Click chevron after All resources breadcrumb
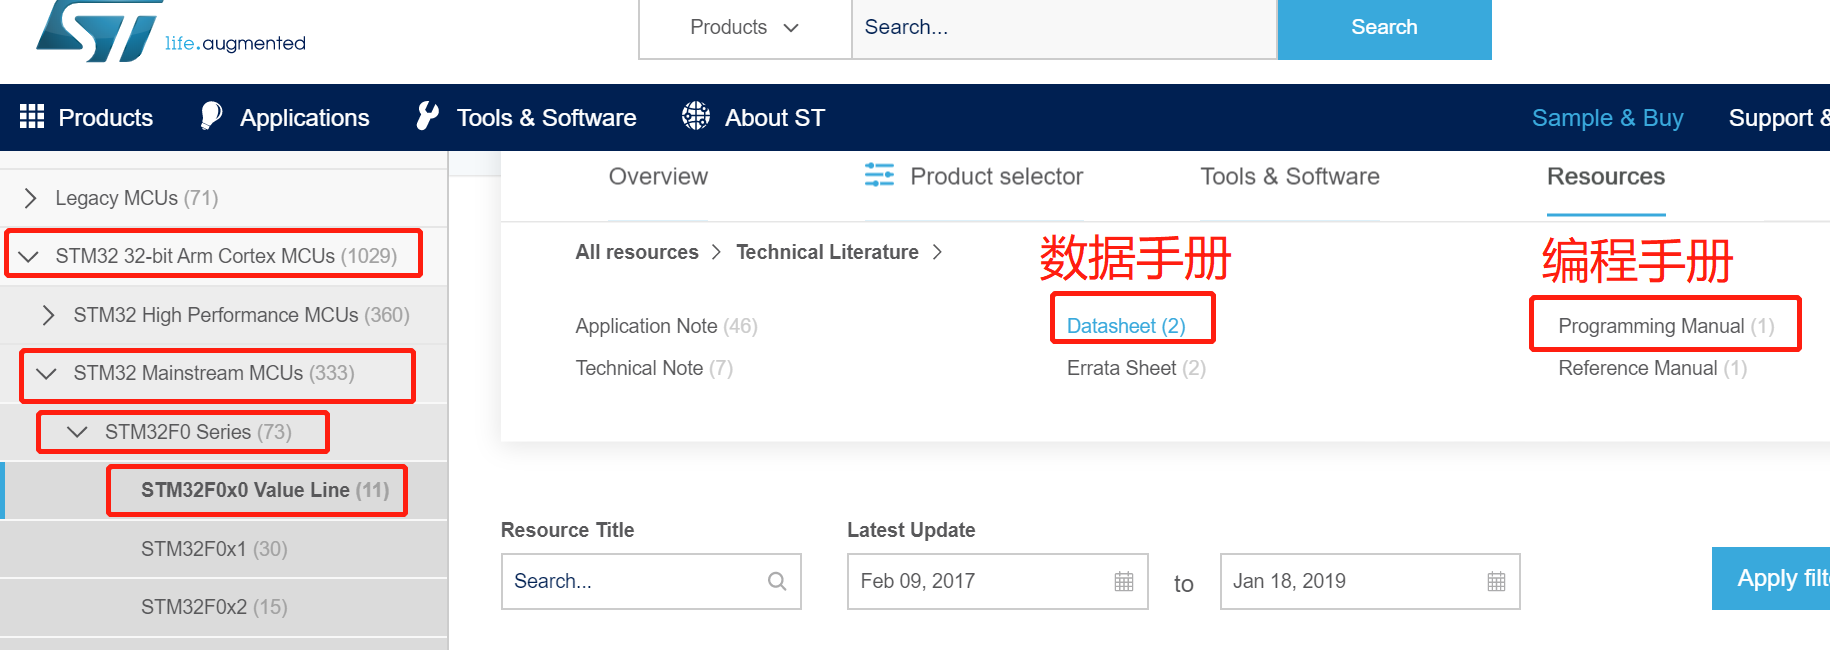1830x650 pixels. point(716,252)
